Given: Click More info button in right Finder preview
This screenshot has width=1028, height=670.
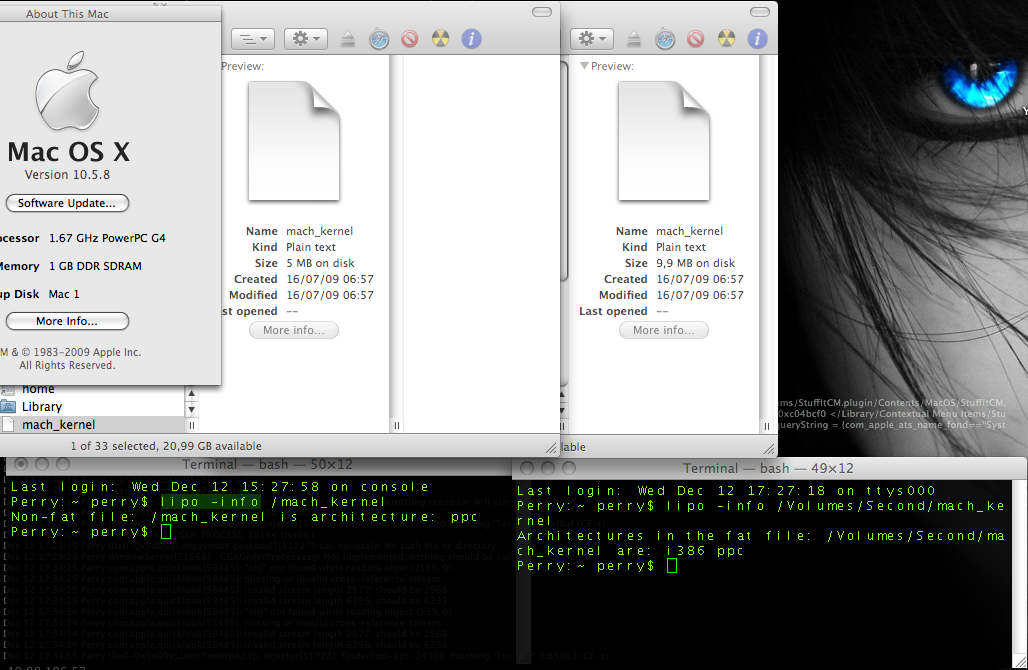Looking at the screenshot, I should pyautogui.click(x=663, y=330).
